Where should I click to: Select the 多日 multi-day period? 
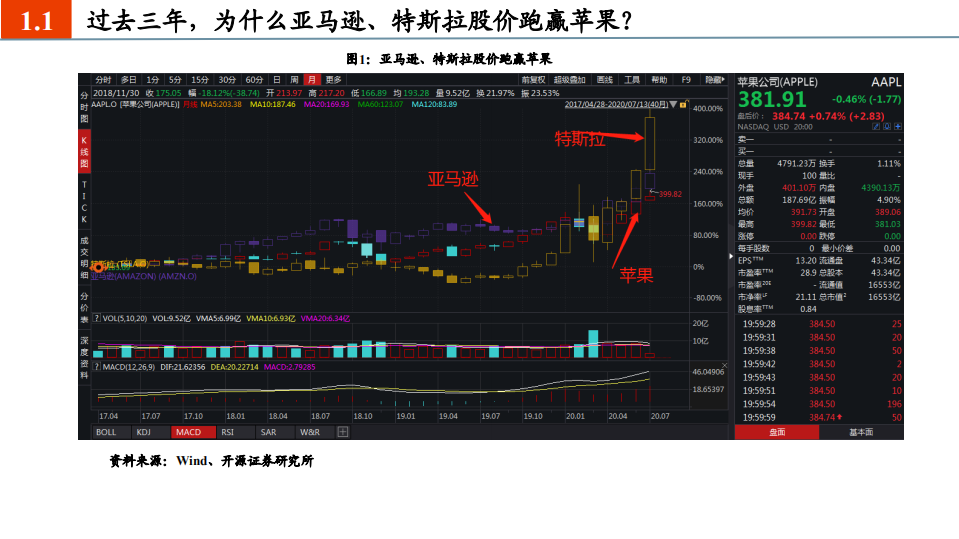[128, 80]
